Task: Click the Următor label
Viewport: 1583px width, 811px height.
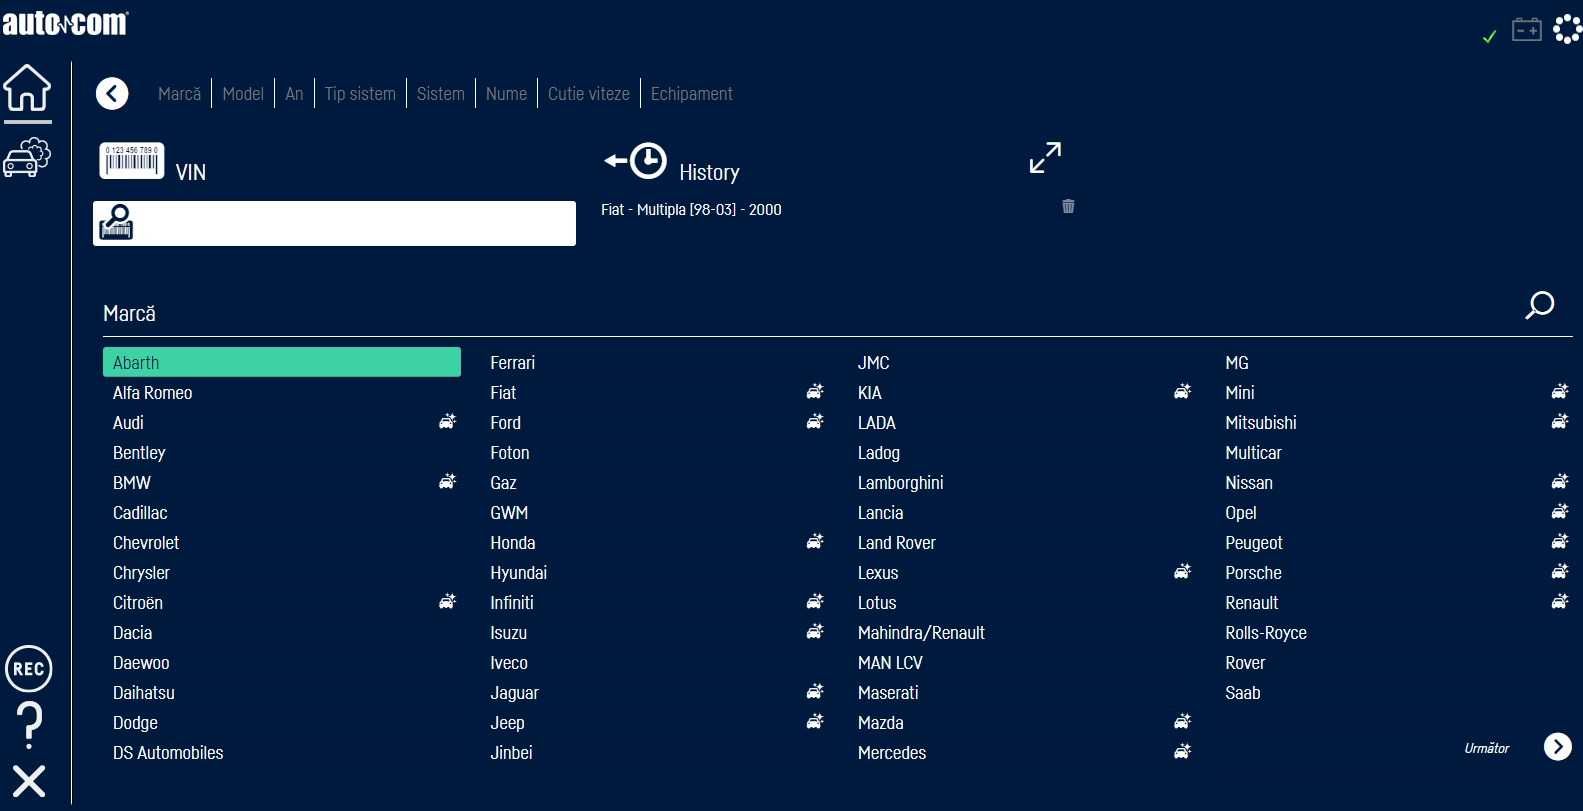Action: pos(1487,748)
